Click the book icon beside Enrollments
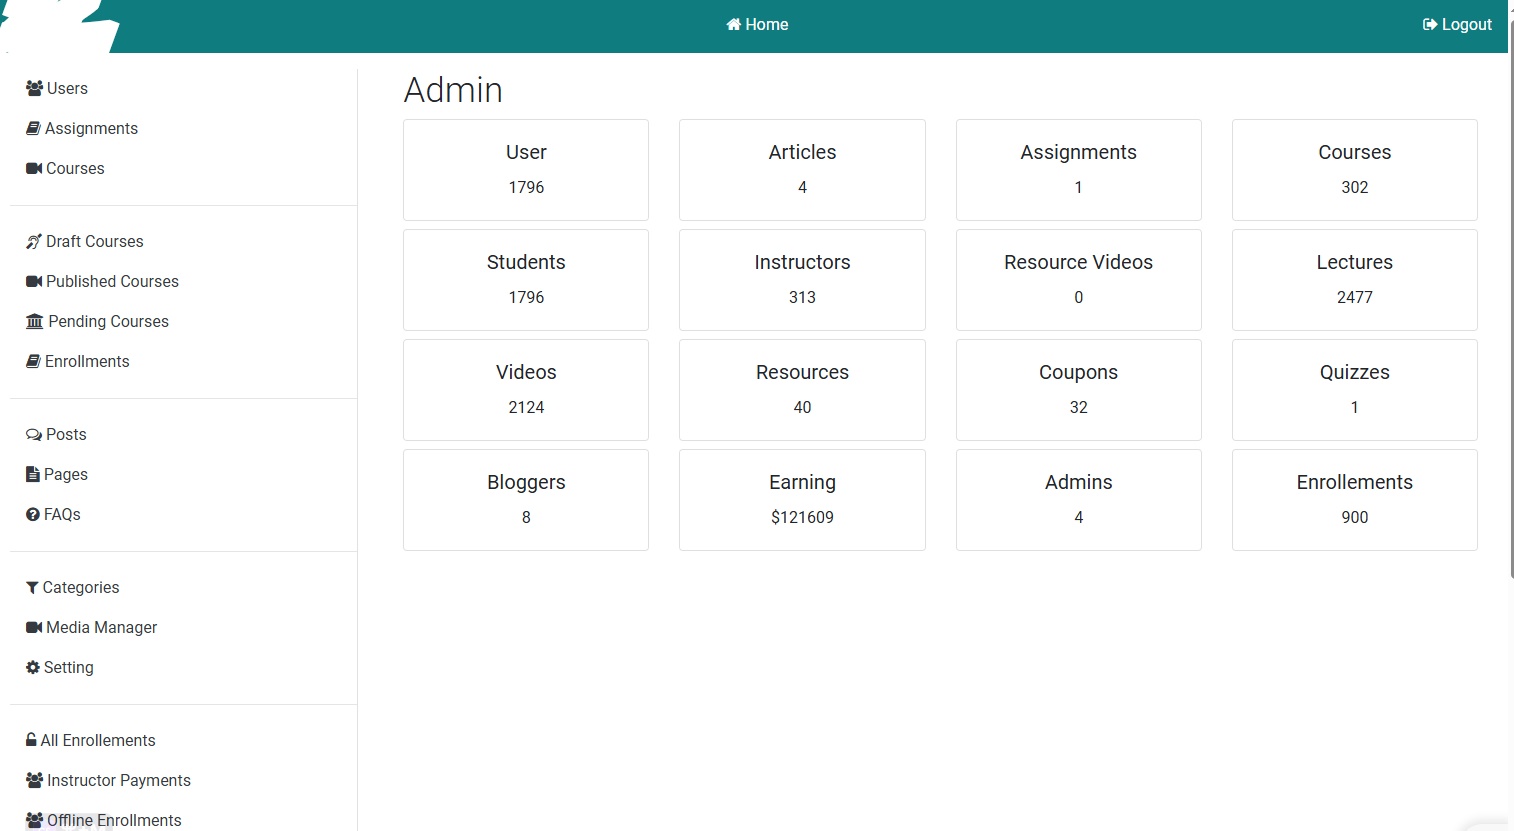Image resolution: width=1514 pixels, height=831 pixels. (x=33, y=361)
